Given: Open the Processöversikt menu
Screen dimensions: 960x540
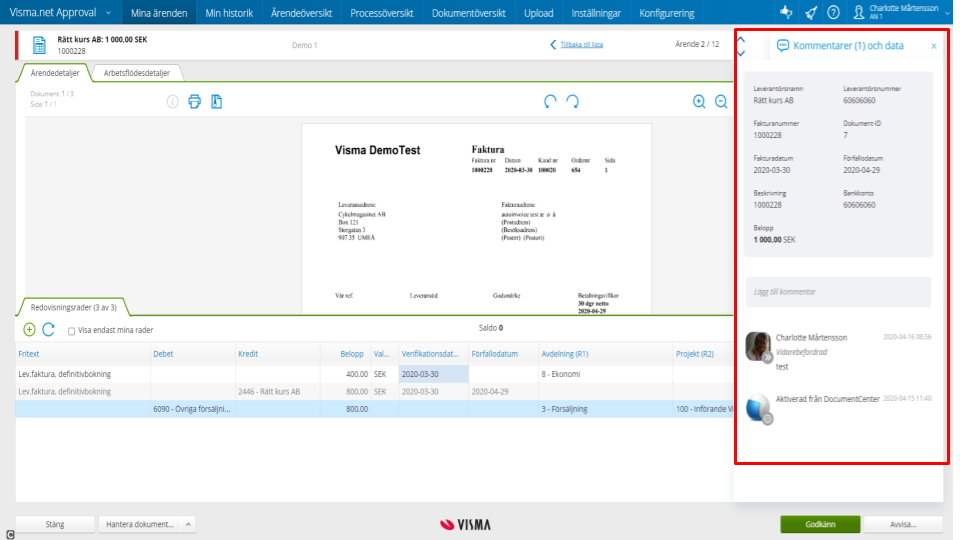Looking at the screenshot, I should (381, 13).
